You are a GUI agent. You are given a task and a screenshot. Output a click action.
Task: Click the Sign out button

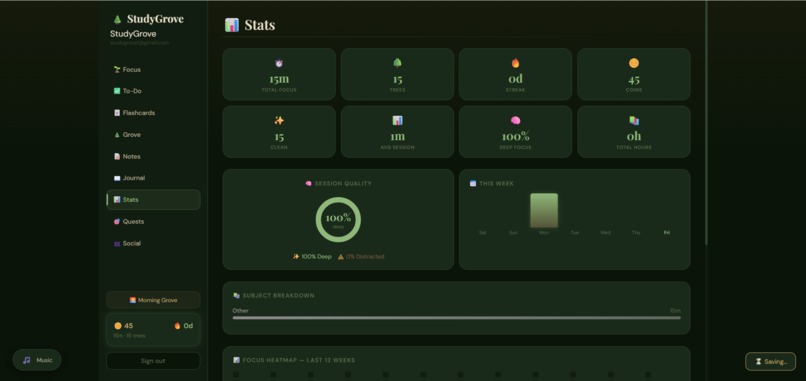(153, 361)
